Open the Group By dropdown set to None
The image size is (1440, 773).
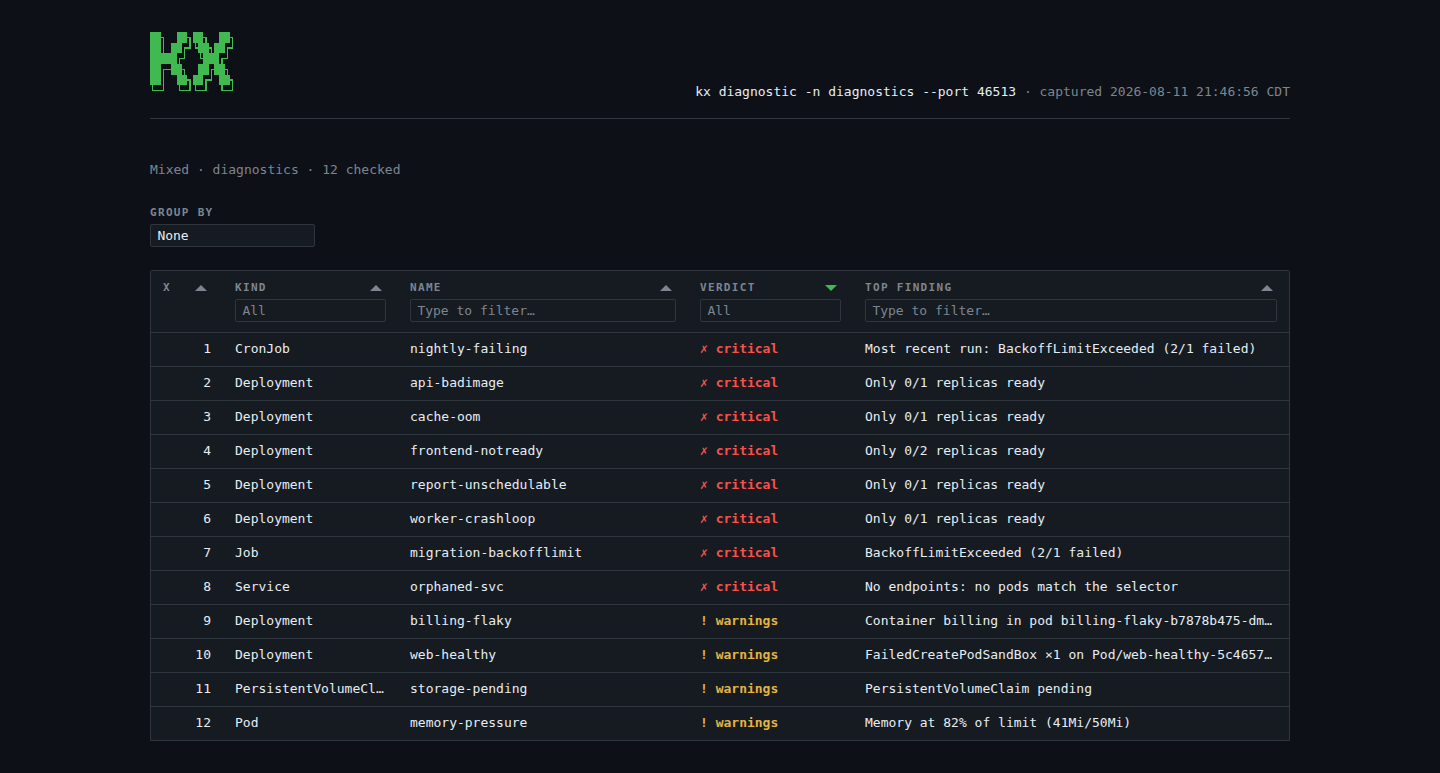coord(232,236)
